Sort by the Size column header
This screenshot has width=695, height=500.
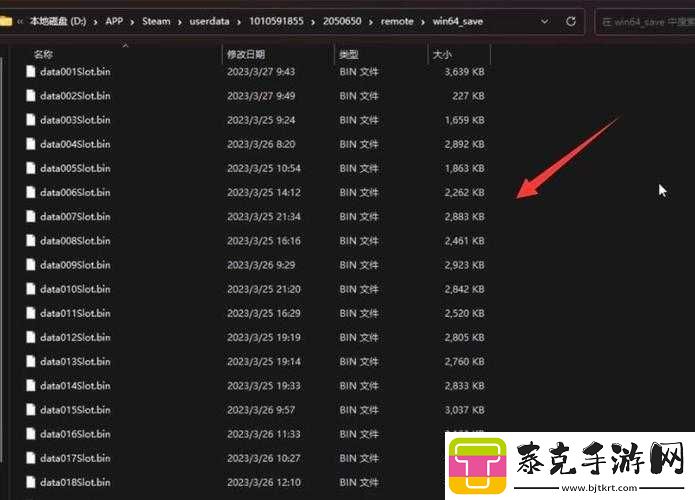pyautogui.click(x=442, y=54)
